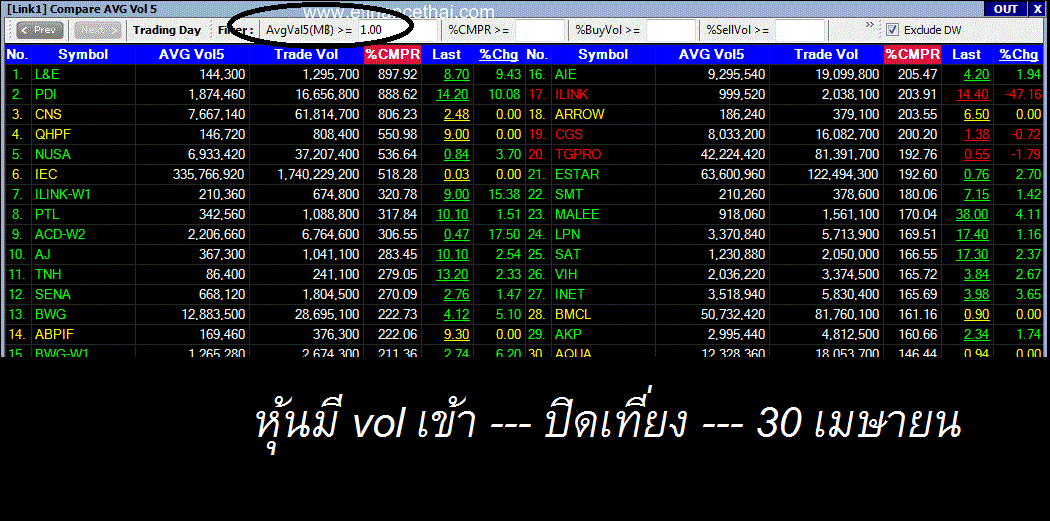1050x521 pixels.
Task: Select symbol NUSA
Action: (x=52, y=154)
